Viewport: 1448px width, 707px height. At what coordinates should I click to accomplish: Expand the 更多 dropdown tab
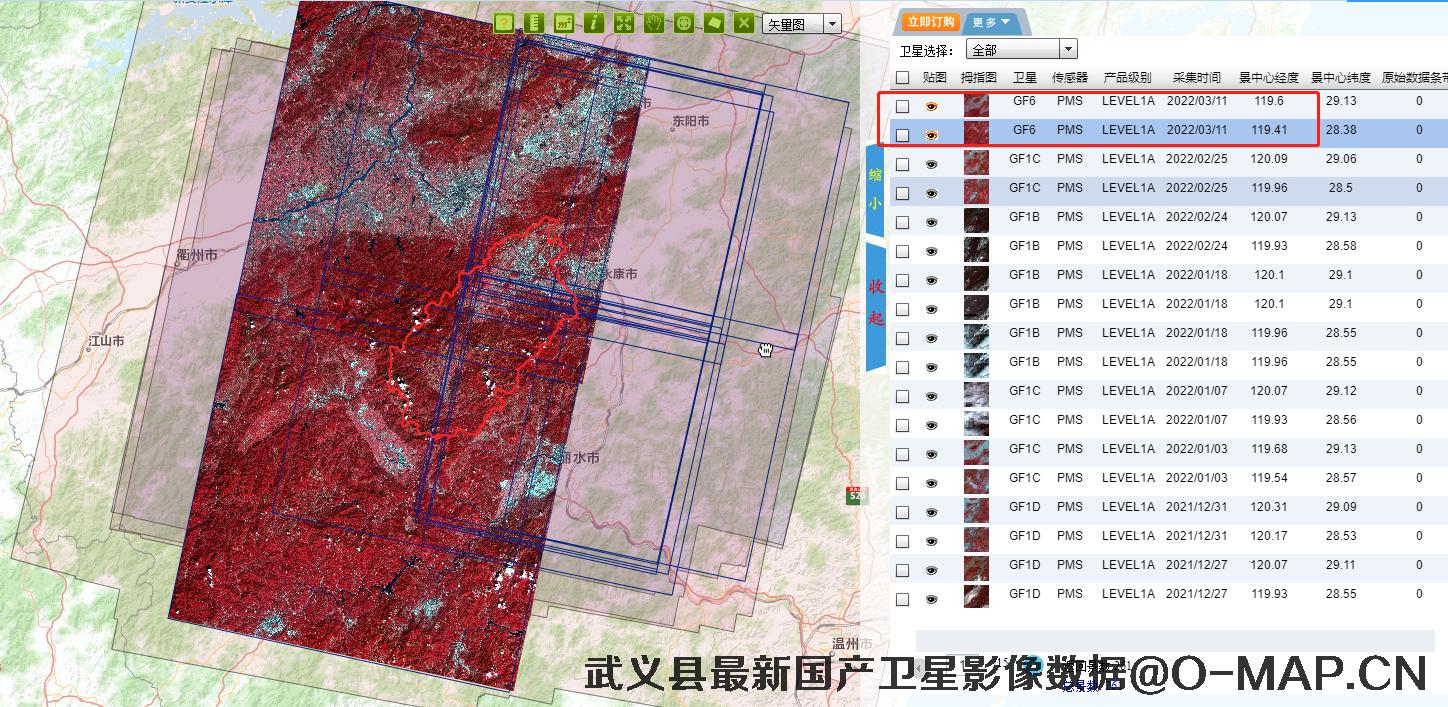tap(992, 22)
